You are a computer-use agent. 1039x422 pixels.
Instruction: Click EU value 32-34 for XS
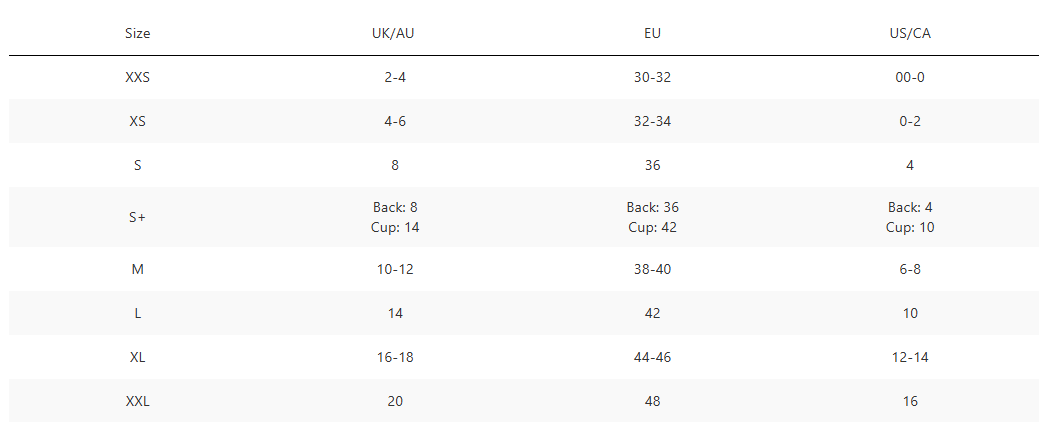point(653,121)
